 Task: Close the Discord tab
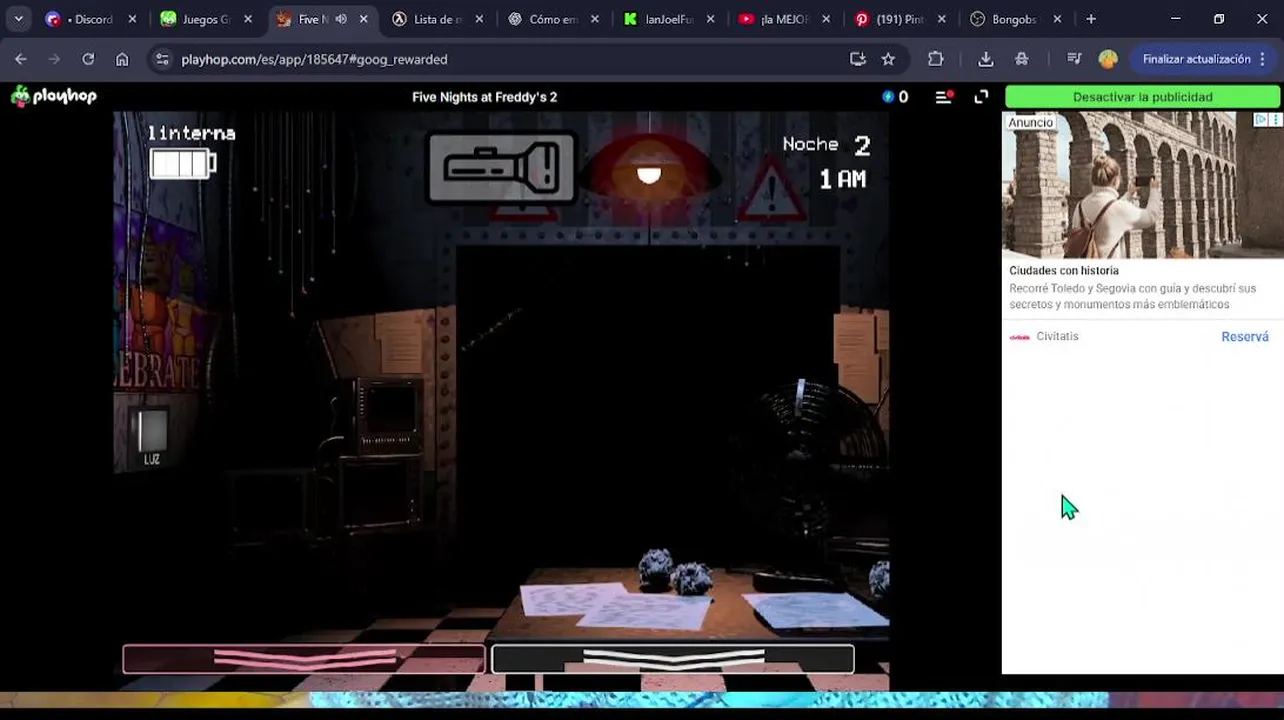(x=132, y=19)
